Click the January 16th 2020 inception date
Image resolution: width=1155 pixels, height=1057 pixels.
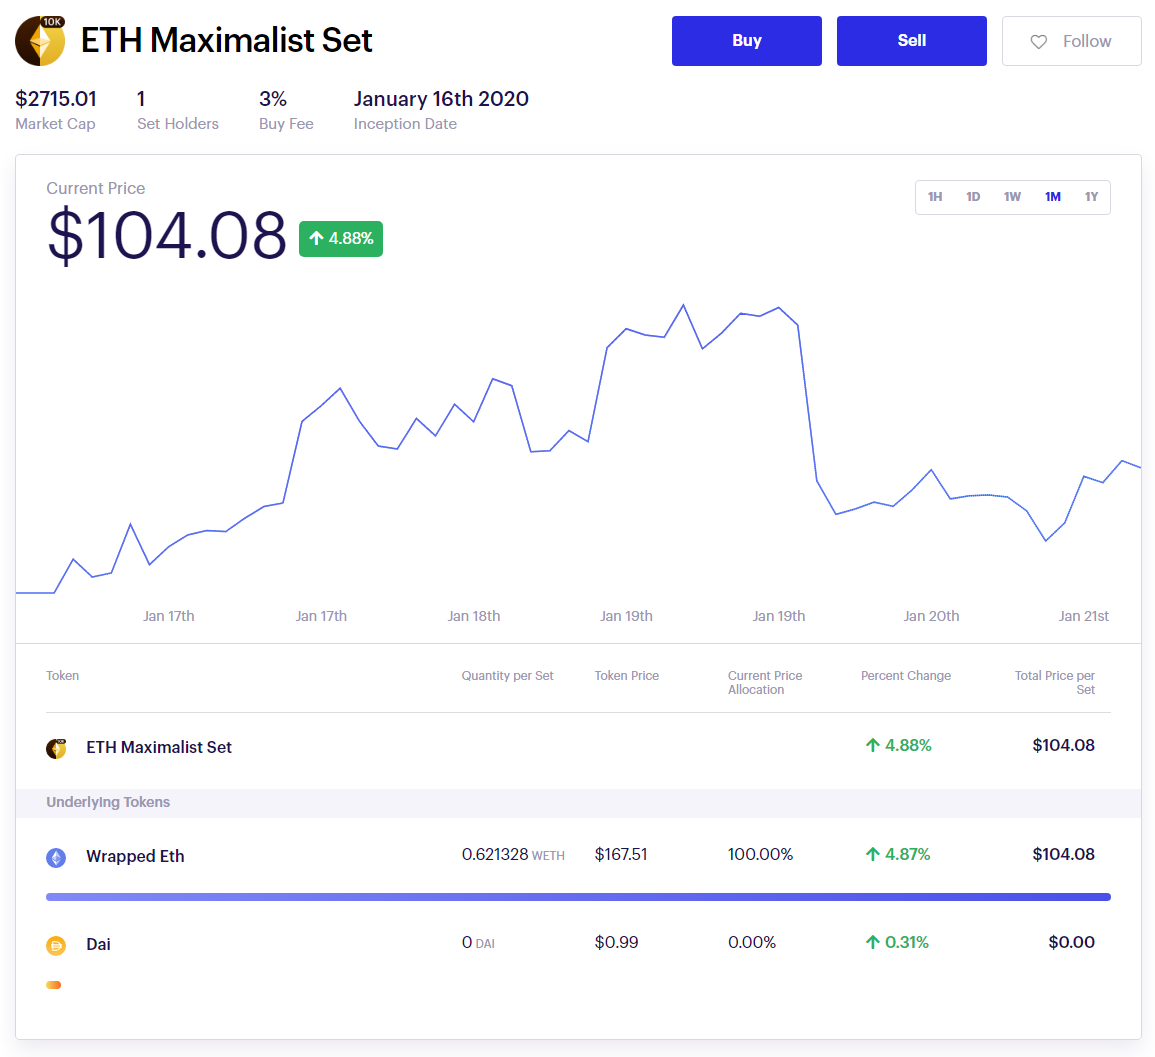pyautogui.click(x=441, y=99)
